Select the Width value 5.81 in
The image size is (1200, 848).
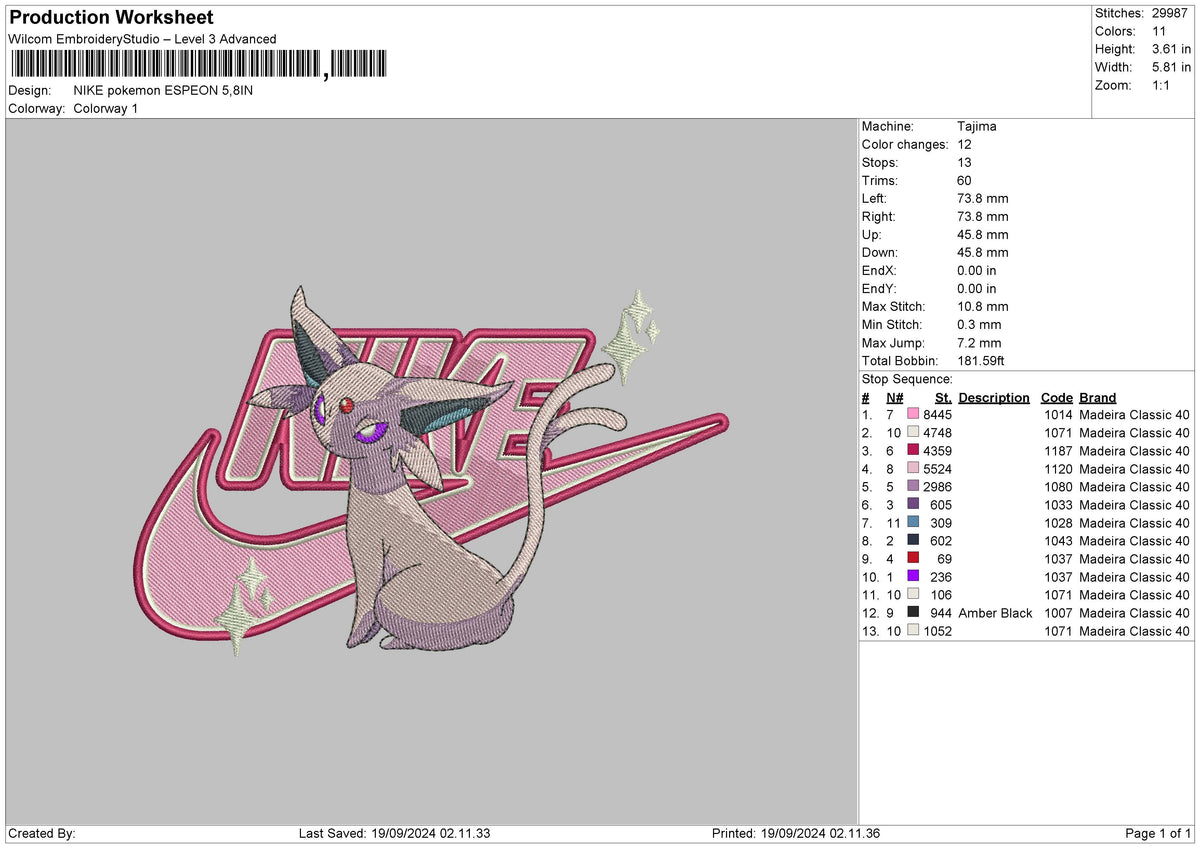point(1172,67)
